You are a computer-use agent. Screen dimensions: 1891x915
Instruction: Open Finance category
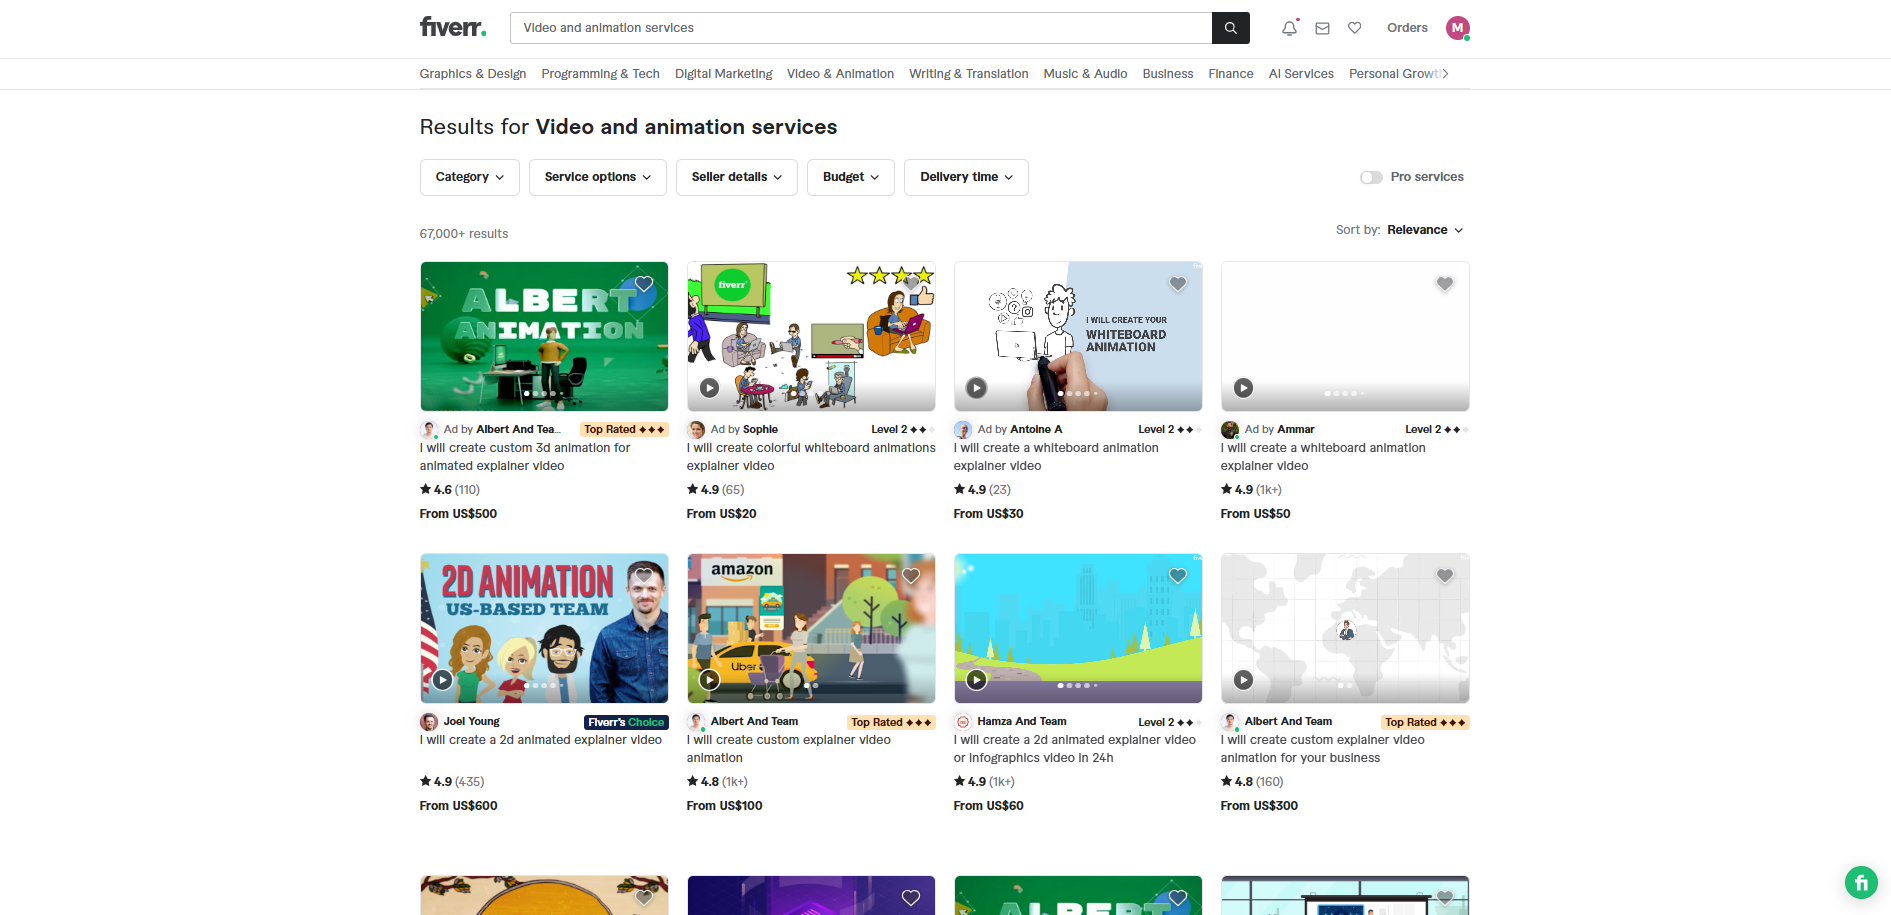click(1231, 74)
